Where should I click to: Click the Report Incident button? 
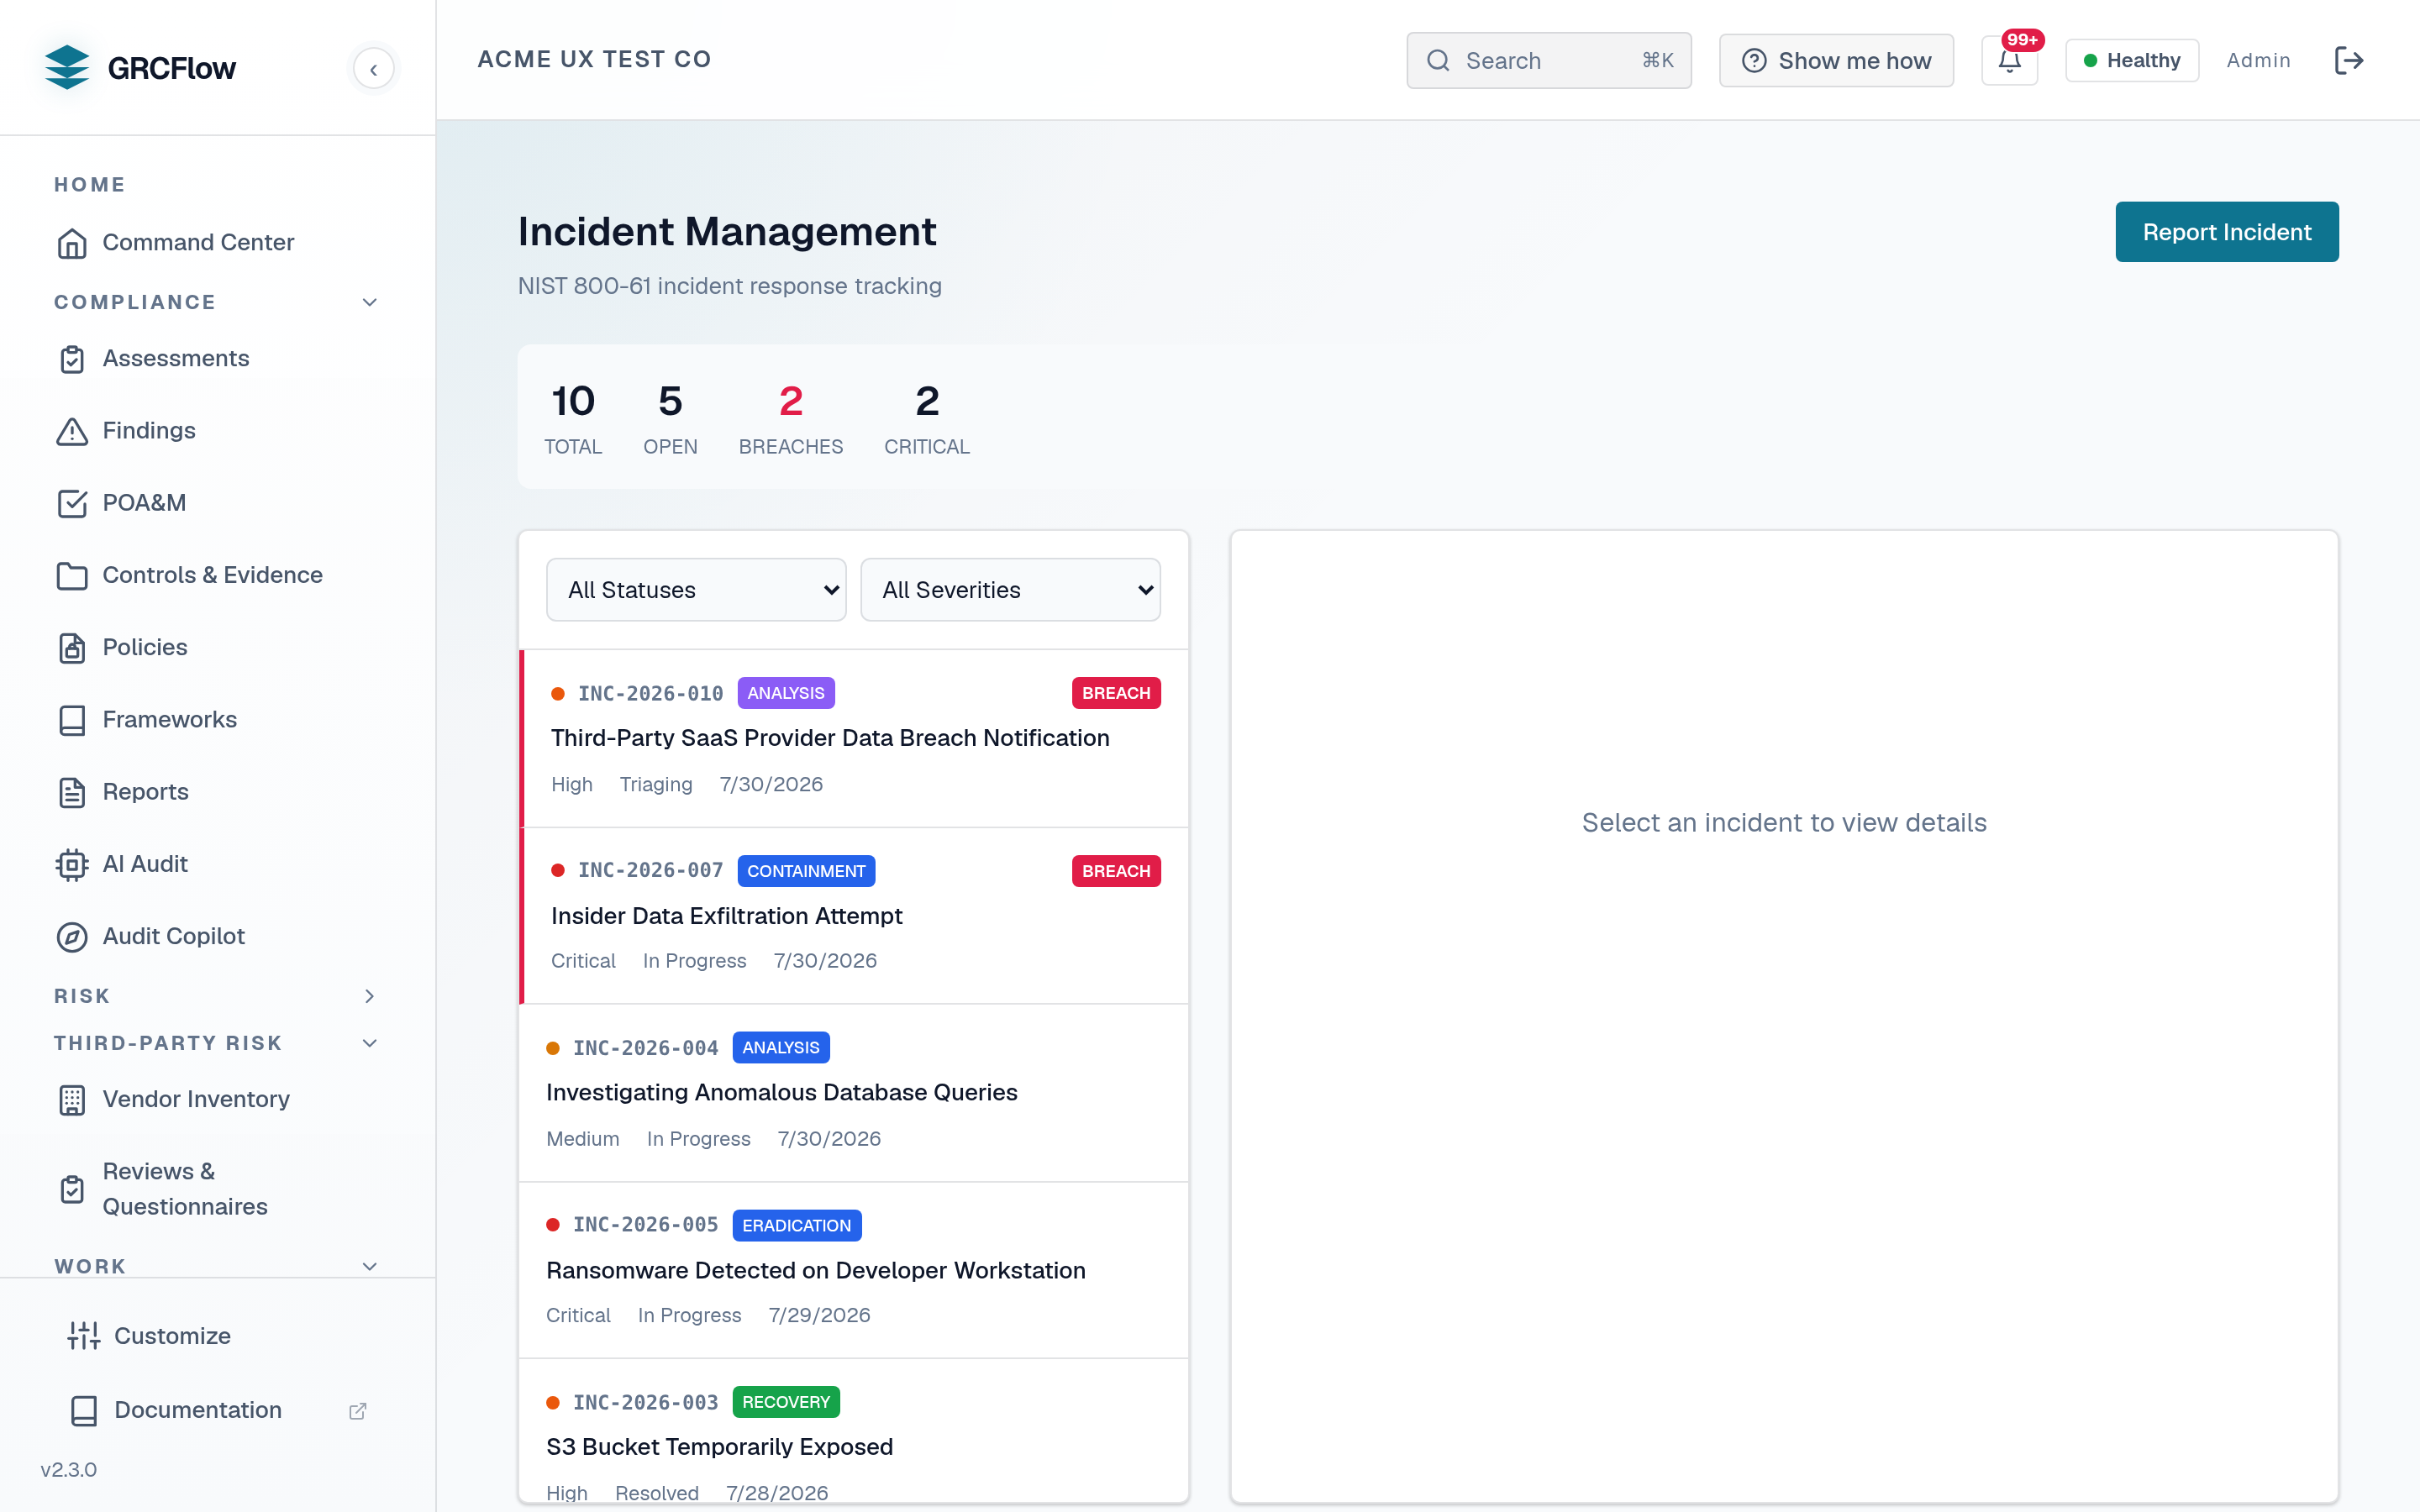(x=2226, y=232)
